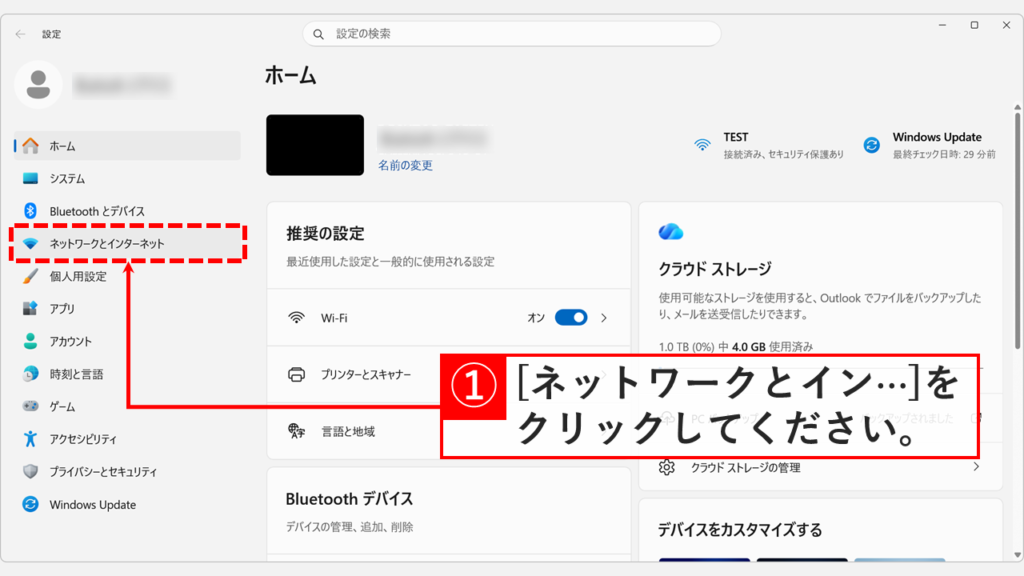Open システム settings category
This screenshot has height=576, width=1024.
[127, 178]
